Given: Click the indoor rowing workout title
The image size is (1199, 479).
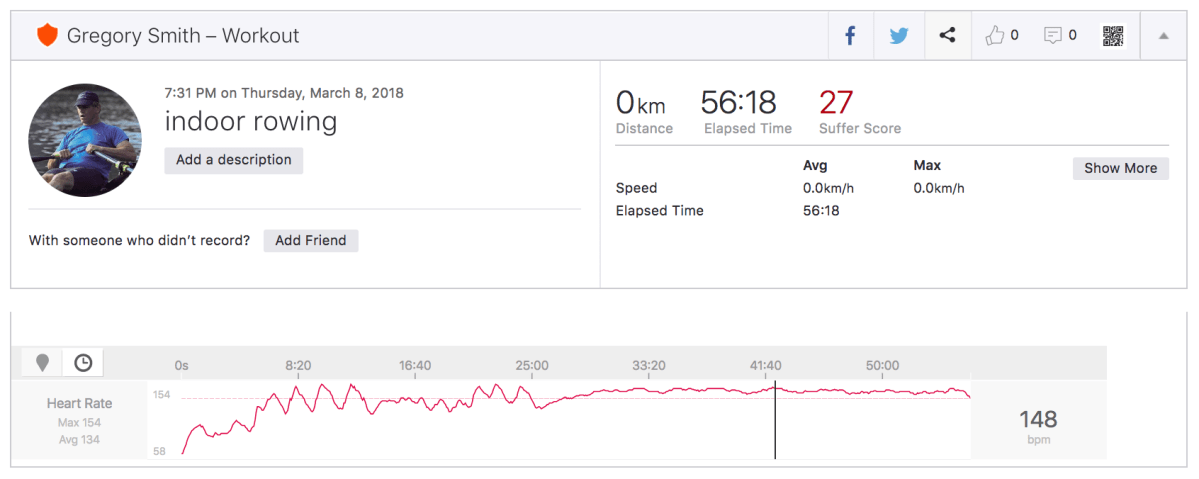Looking at the screenshot, I should click(x=251, y=122).
